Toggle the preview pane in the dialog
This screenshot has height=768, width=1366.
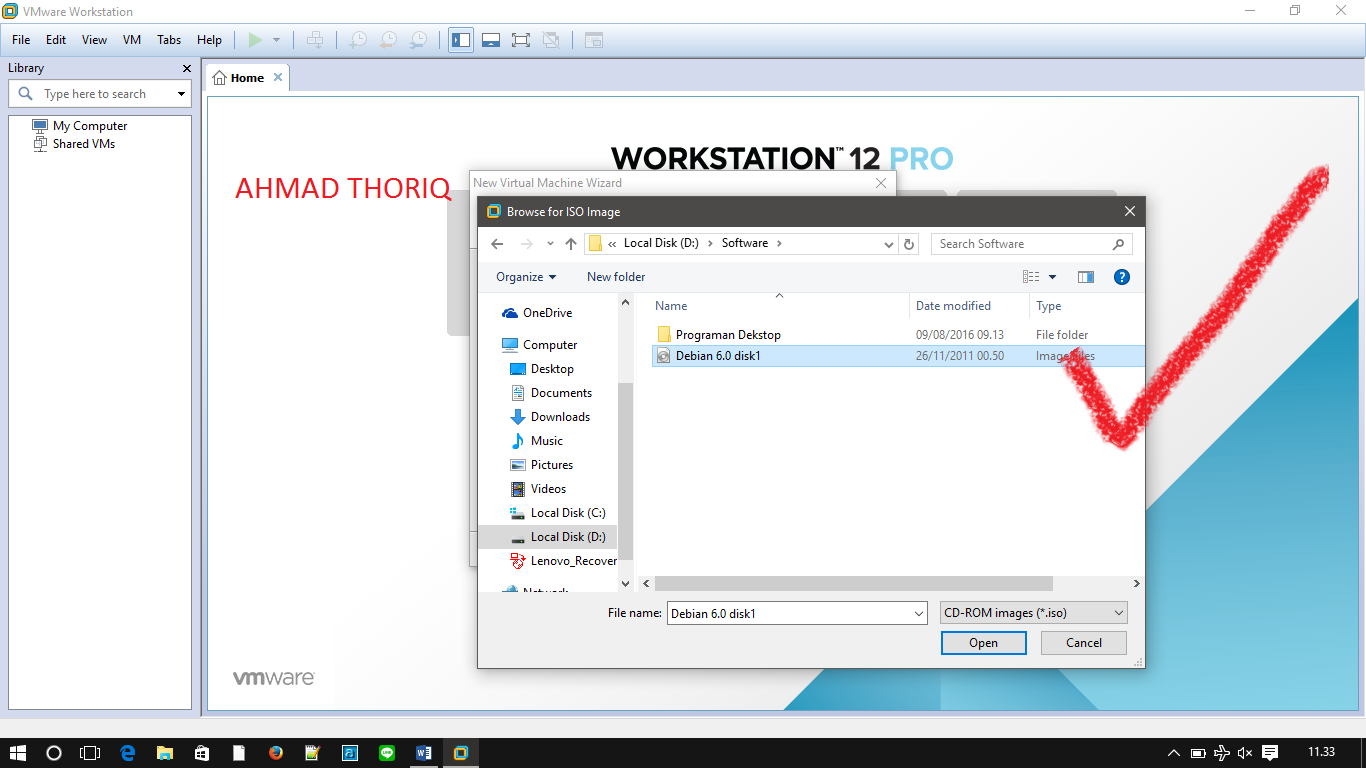point(1086,277)
